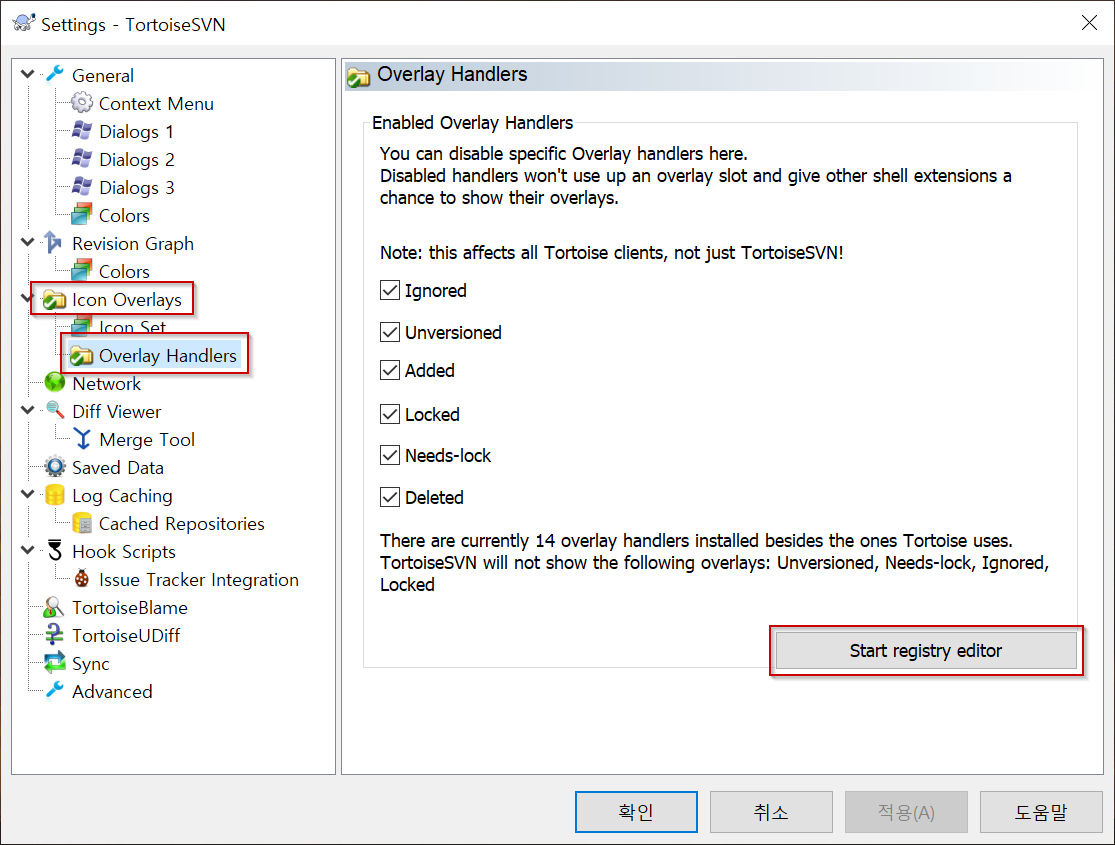
Task: Open Cached Repositories page
Action: click(x=181, y=524)
